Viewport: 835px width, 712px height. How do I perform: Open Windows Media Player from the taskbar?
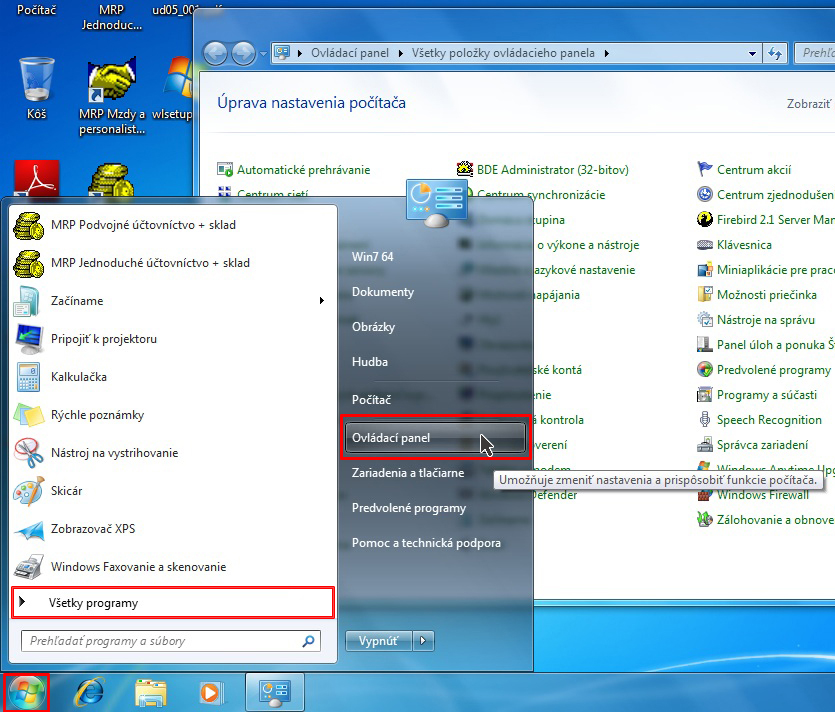coord(211,693)
